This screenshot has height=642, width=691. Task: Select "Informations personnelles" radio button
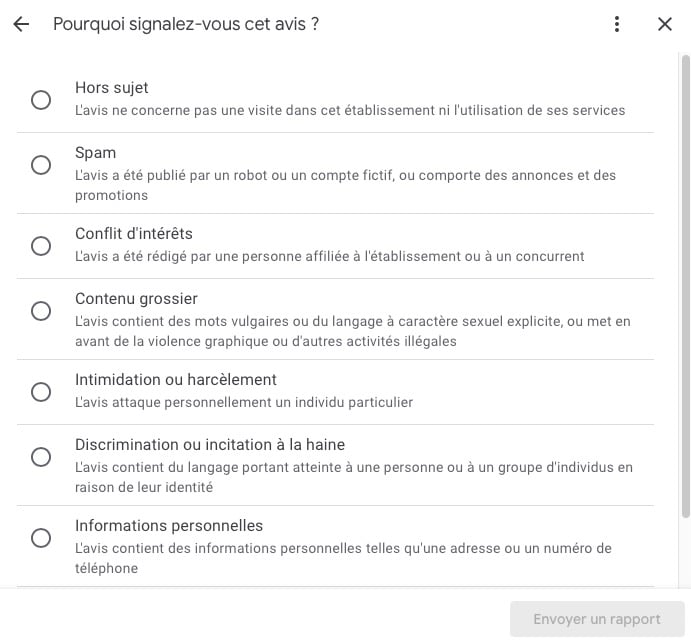pos(41,538)
